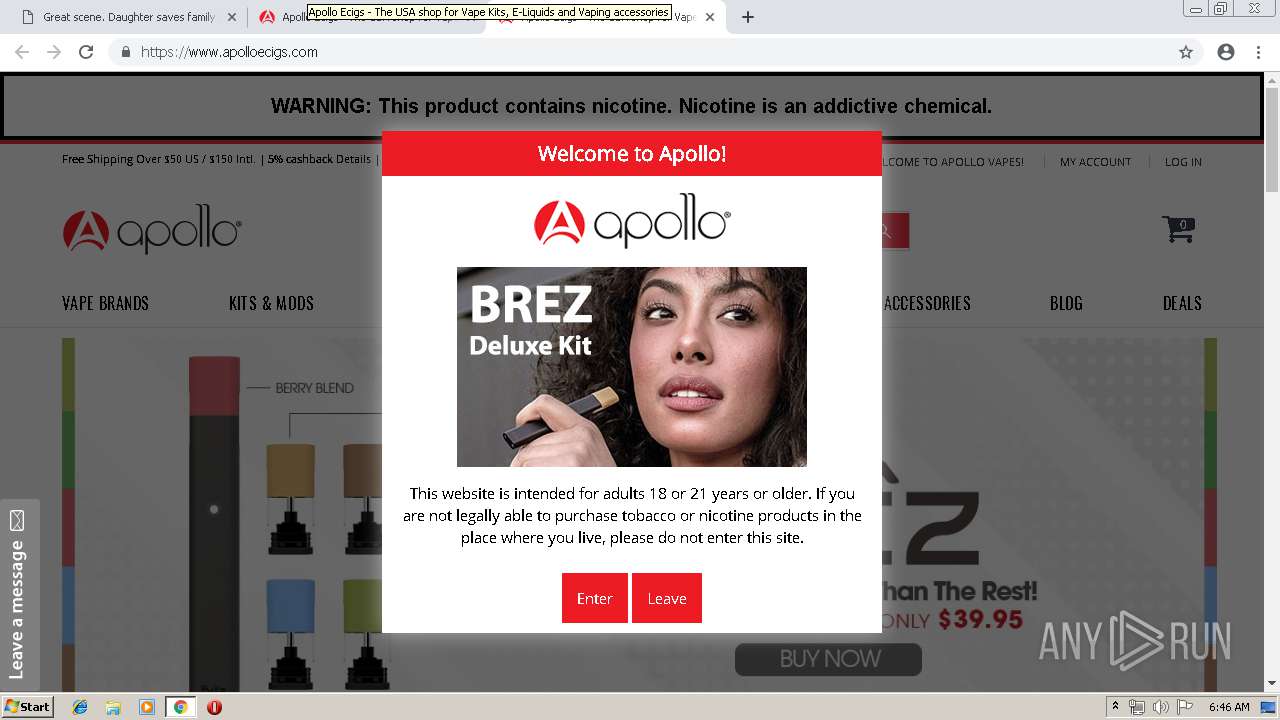1280x720 pixels.
Task: Click the 6:46 AM system clock
Action: 1229,707
